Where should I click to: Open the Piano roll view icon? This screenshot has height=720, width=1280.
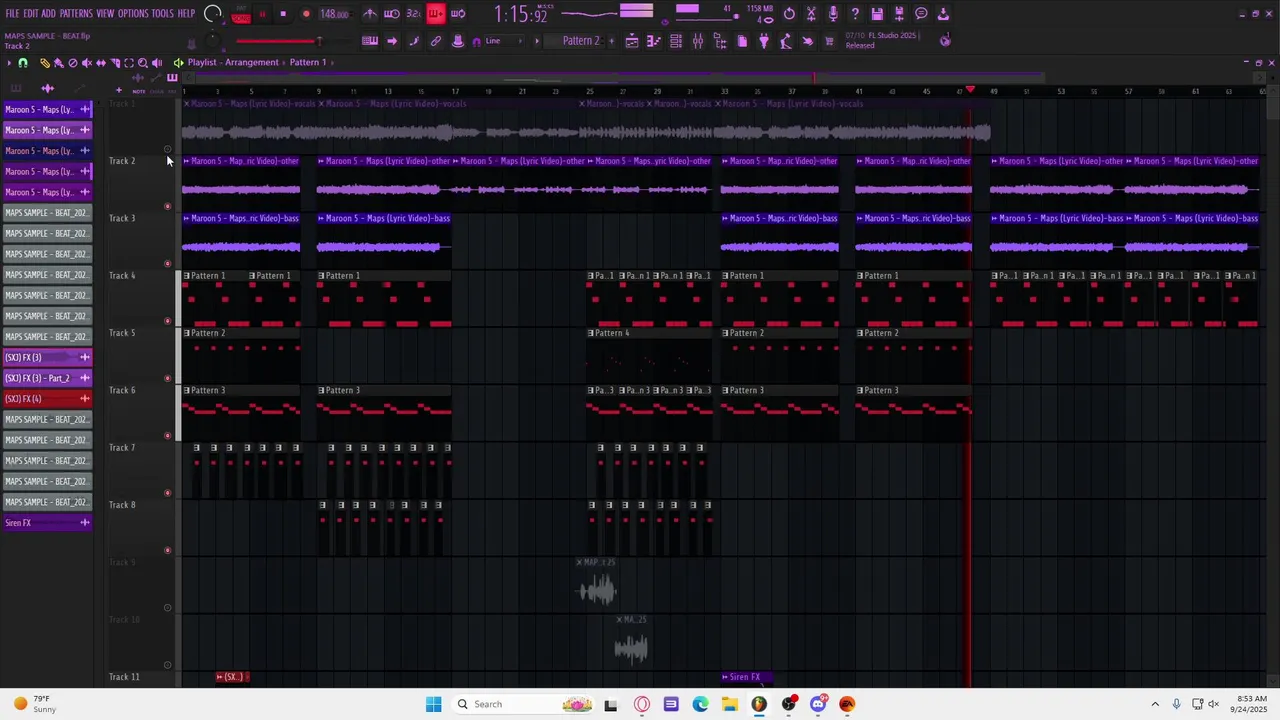[654, 41]
